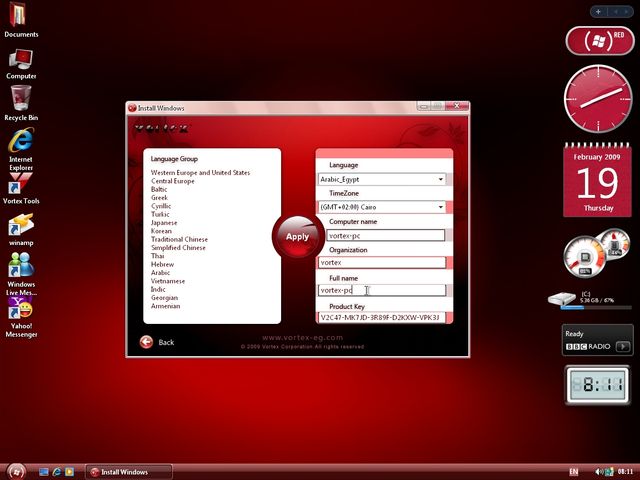Click the drive C: storage gadget icon

pyautogui.click(x=562, y=298)
